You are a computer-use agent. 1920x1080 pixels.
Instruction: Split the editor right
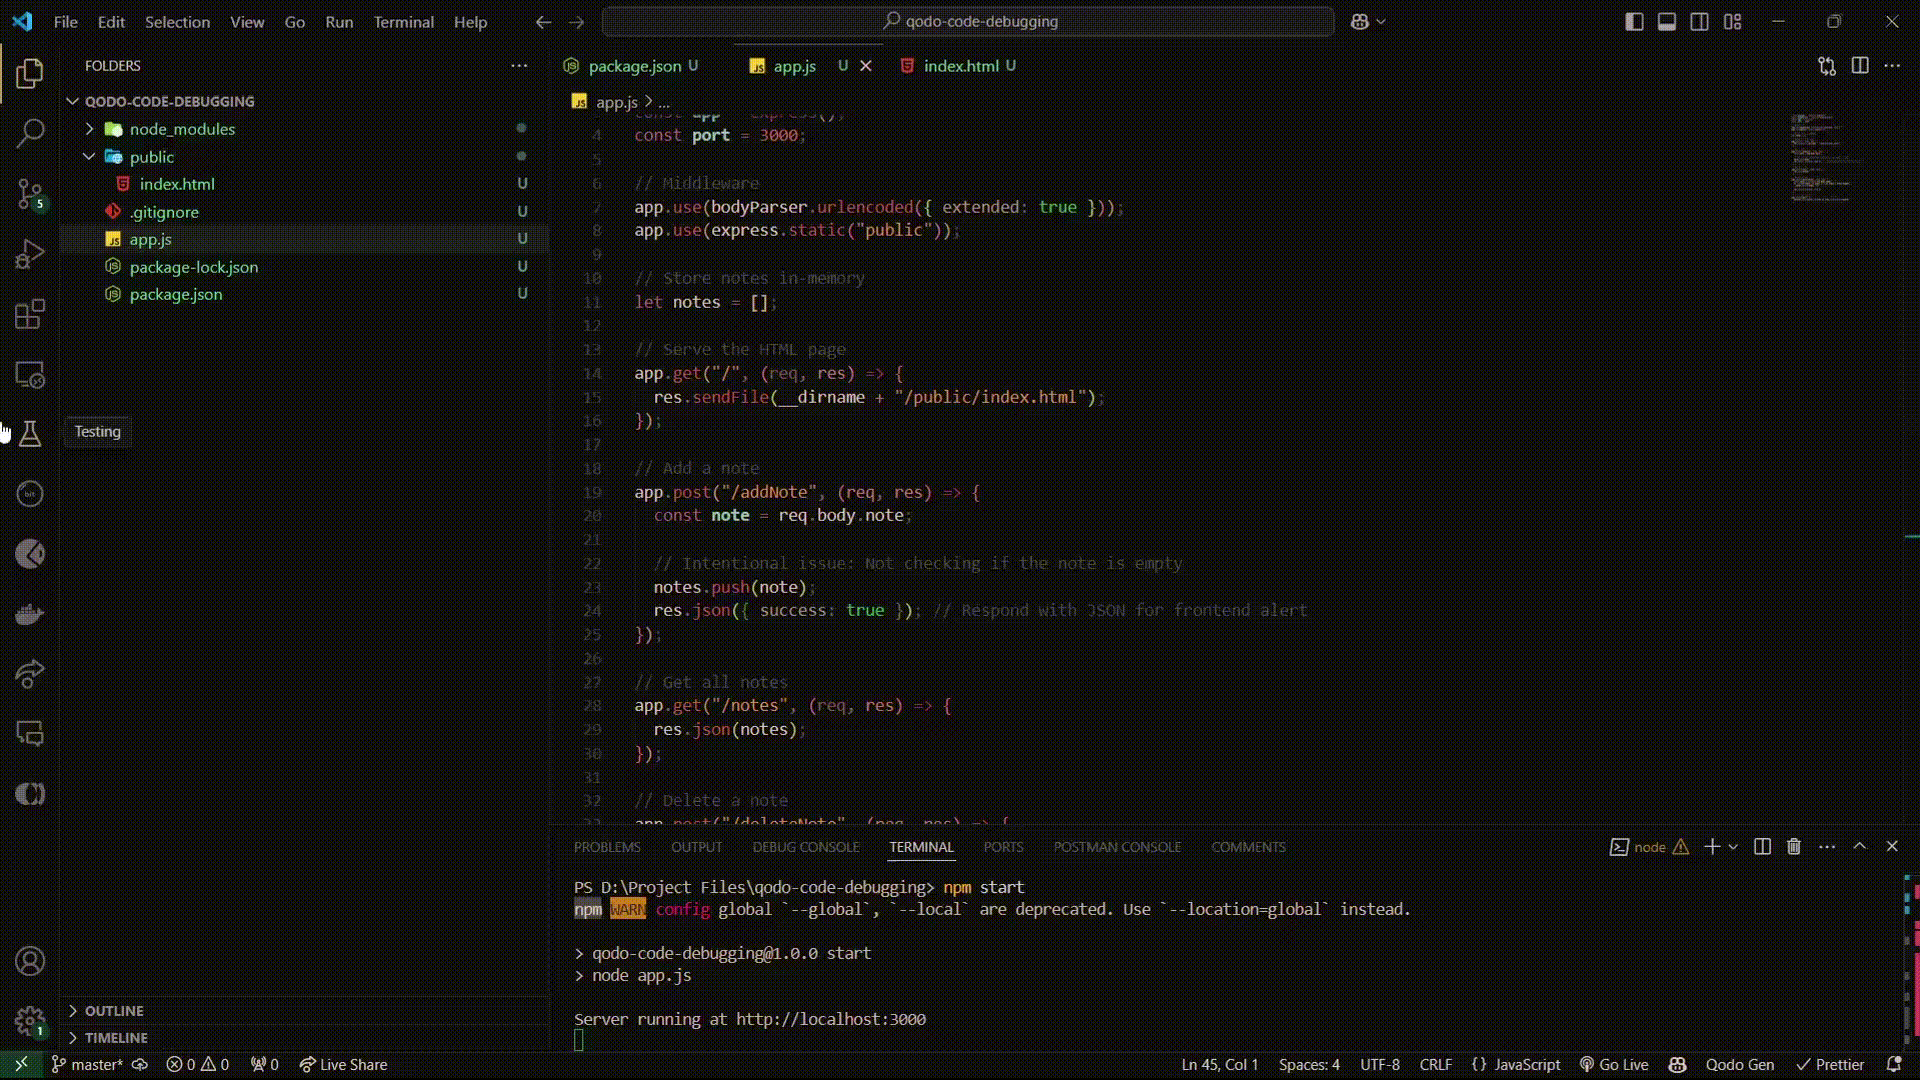coord(1860,66)
